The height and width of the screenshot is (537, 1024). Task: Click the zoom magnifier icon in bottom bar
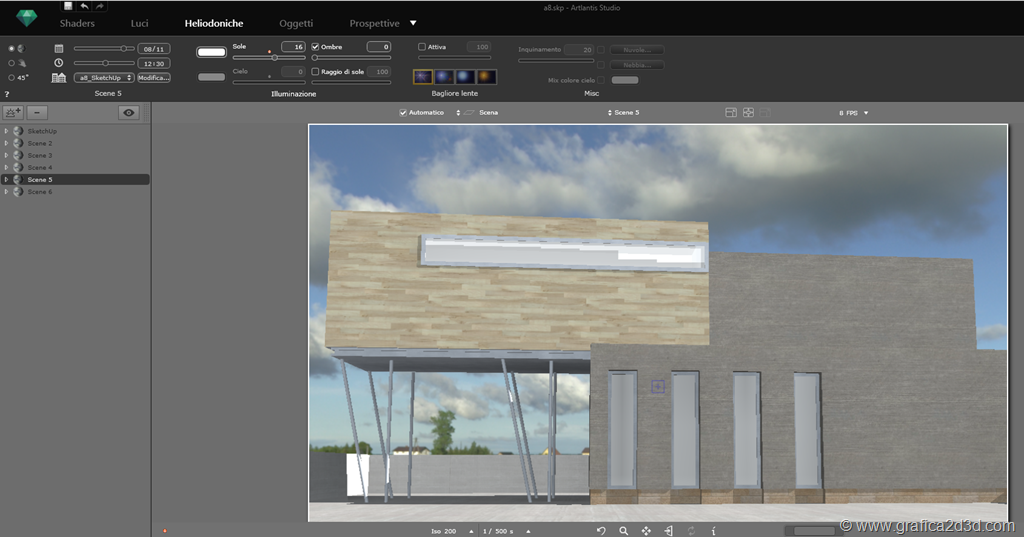623,531
